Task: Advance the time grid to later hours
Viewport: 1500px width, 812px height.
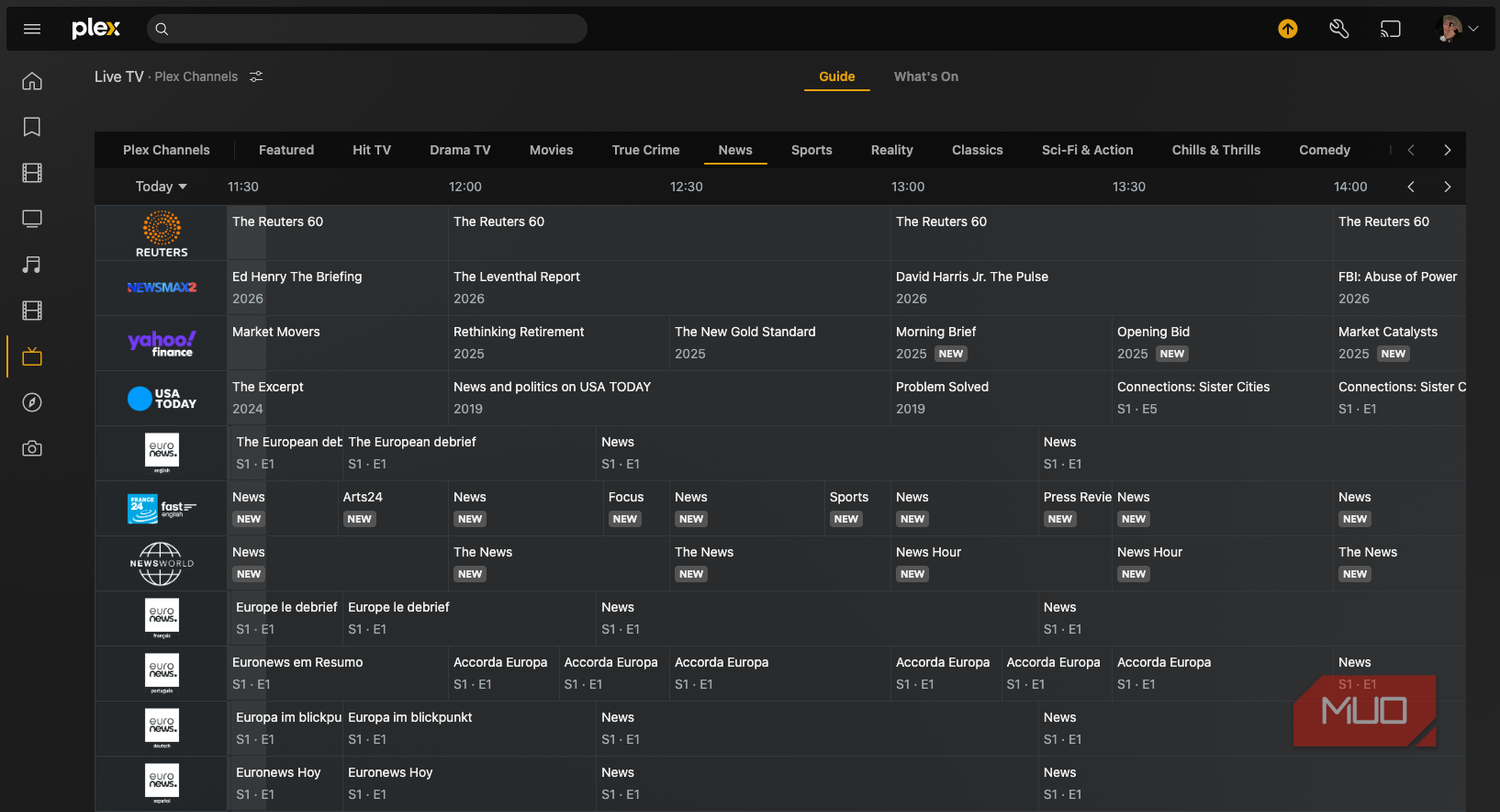Action: (1447, 187)
